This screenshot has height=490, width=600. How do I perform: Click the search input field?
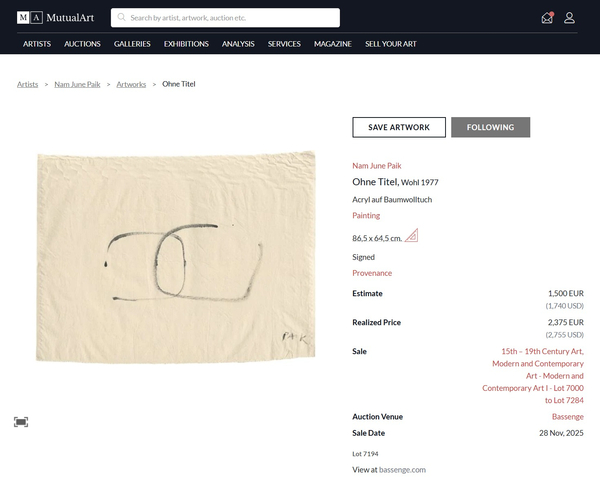coord(230,18)
